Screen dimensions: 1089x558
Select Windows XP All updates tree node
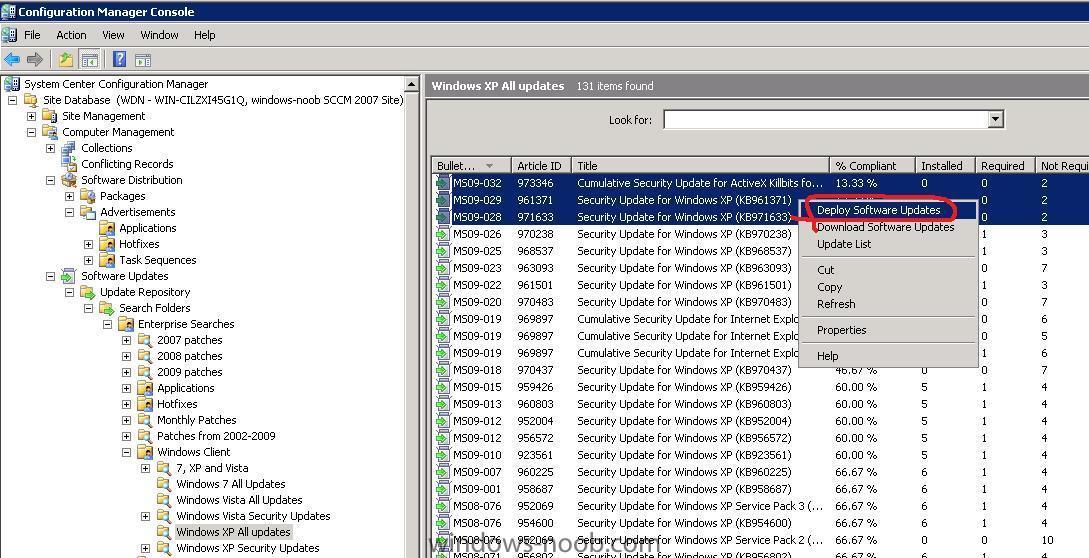pos(233,532)
